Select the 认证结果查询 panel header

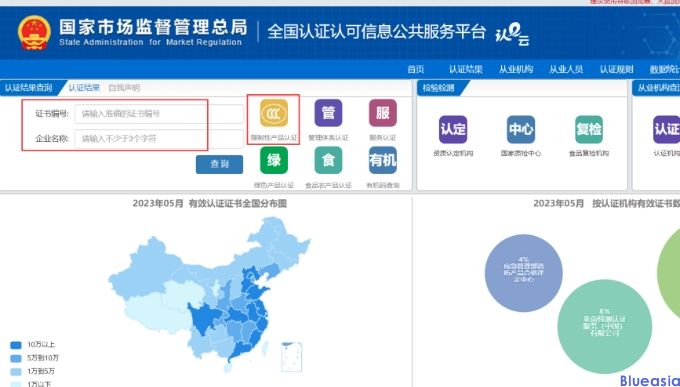tap(30, 88)
